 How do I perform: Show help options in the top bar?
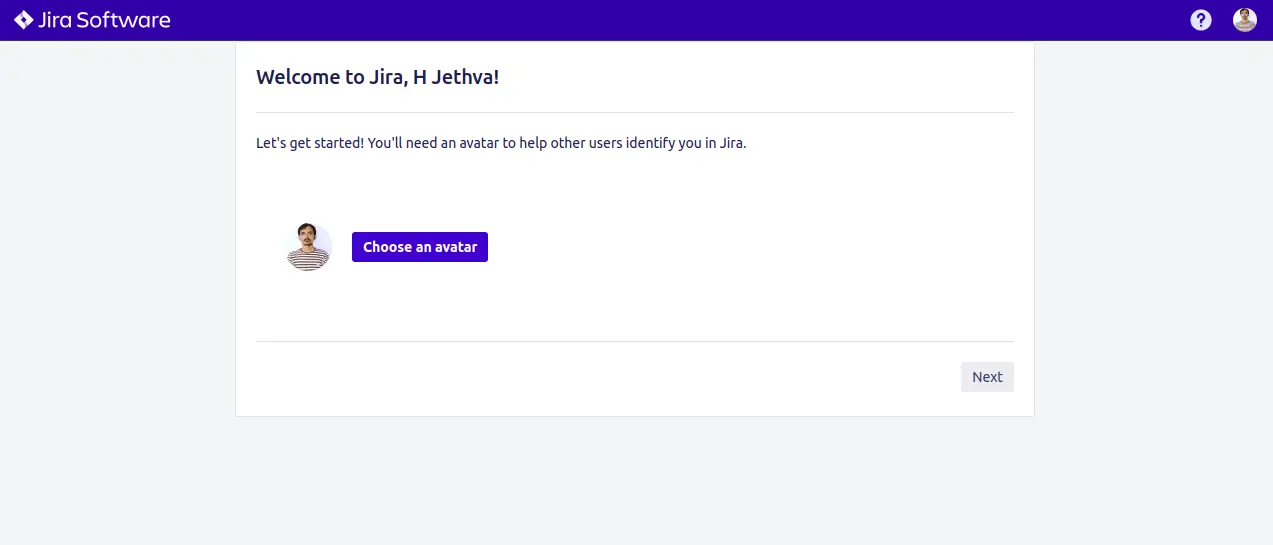point(1201,20)
